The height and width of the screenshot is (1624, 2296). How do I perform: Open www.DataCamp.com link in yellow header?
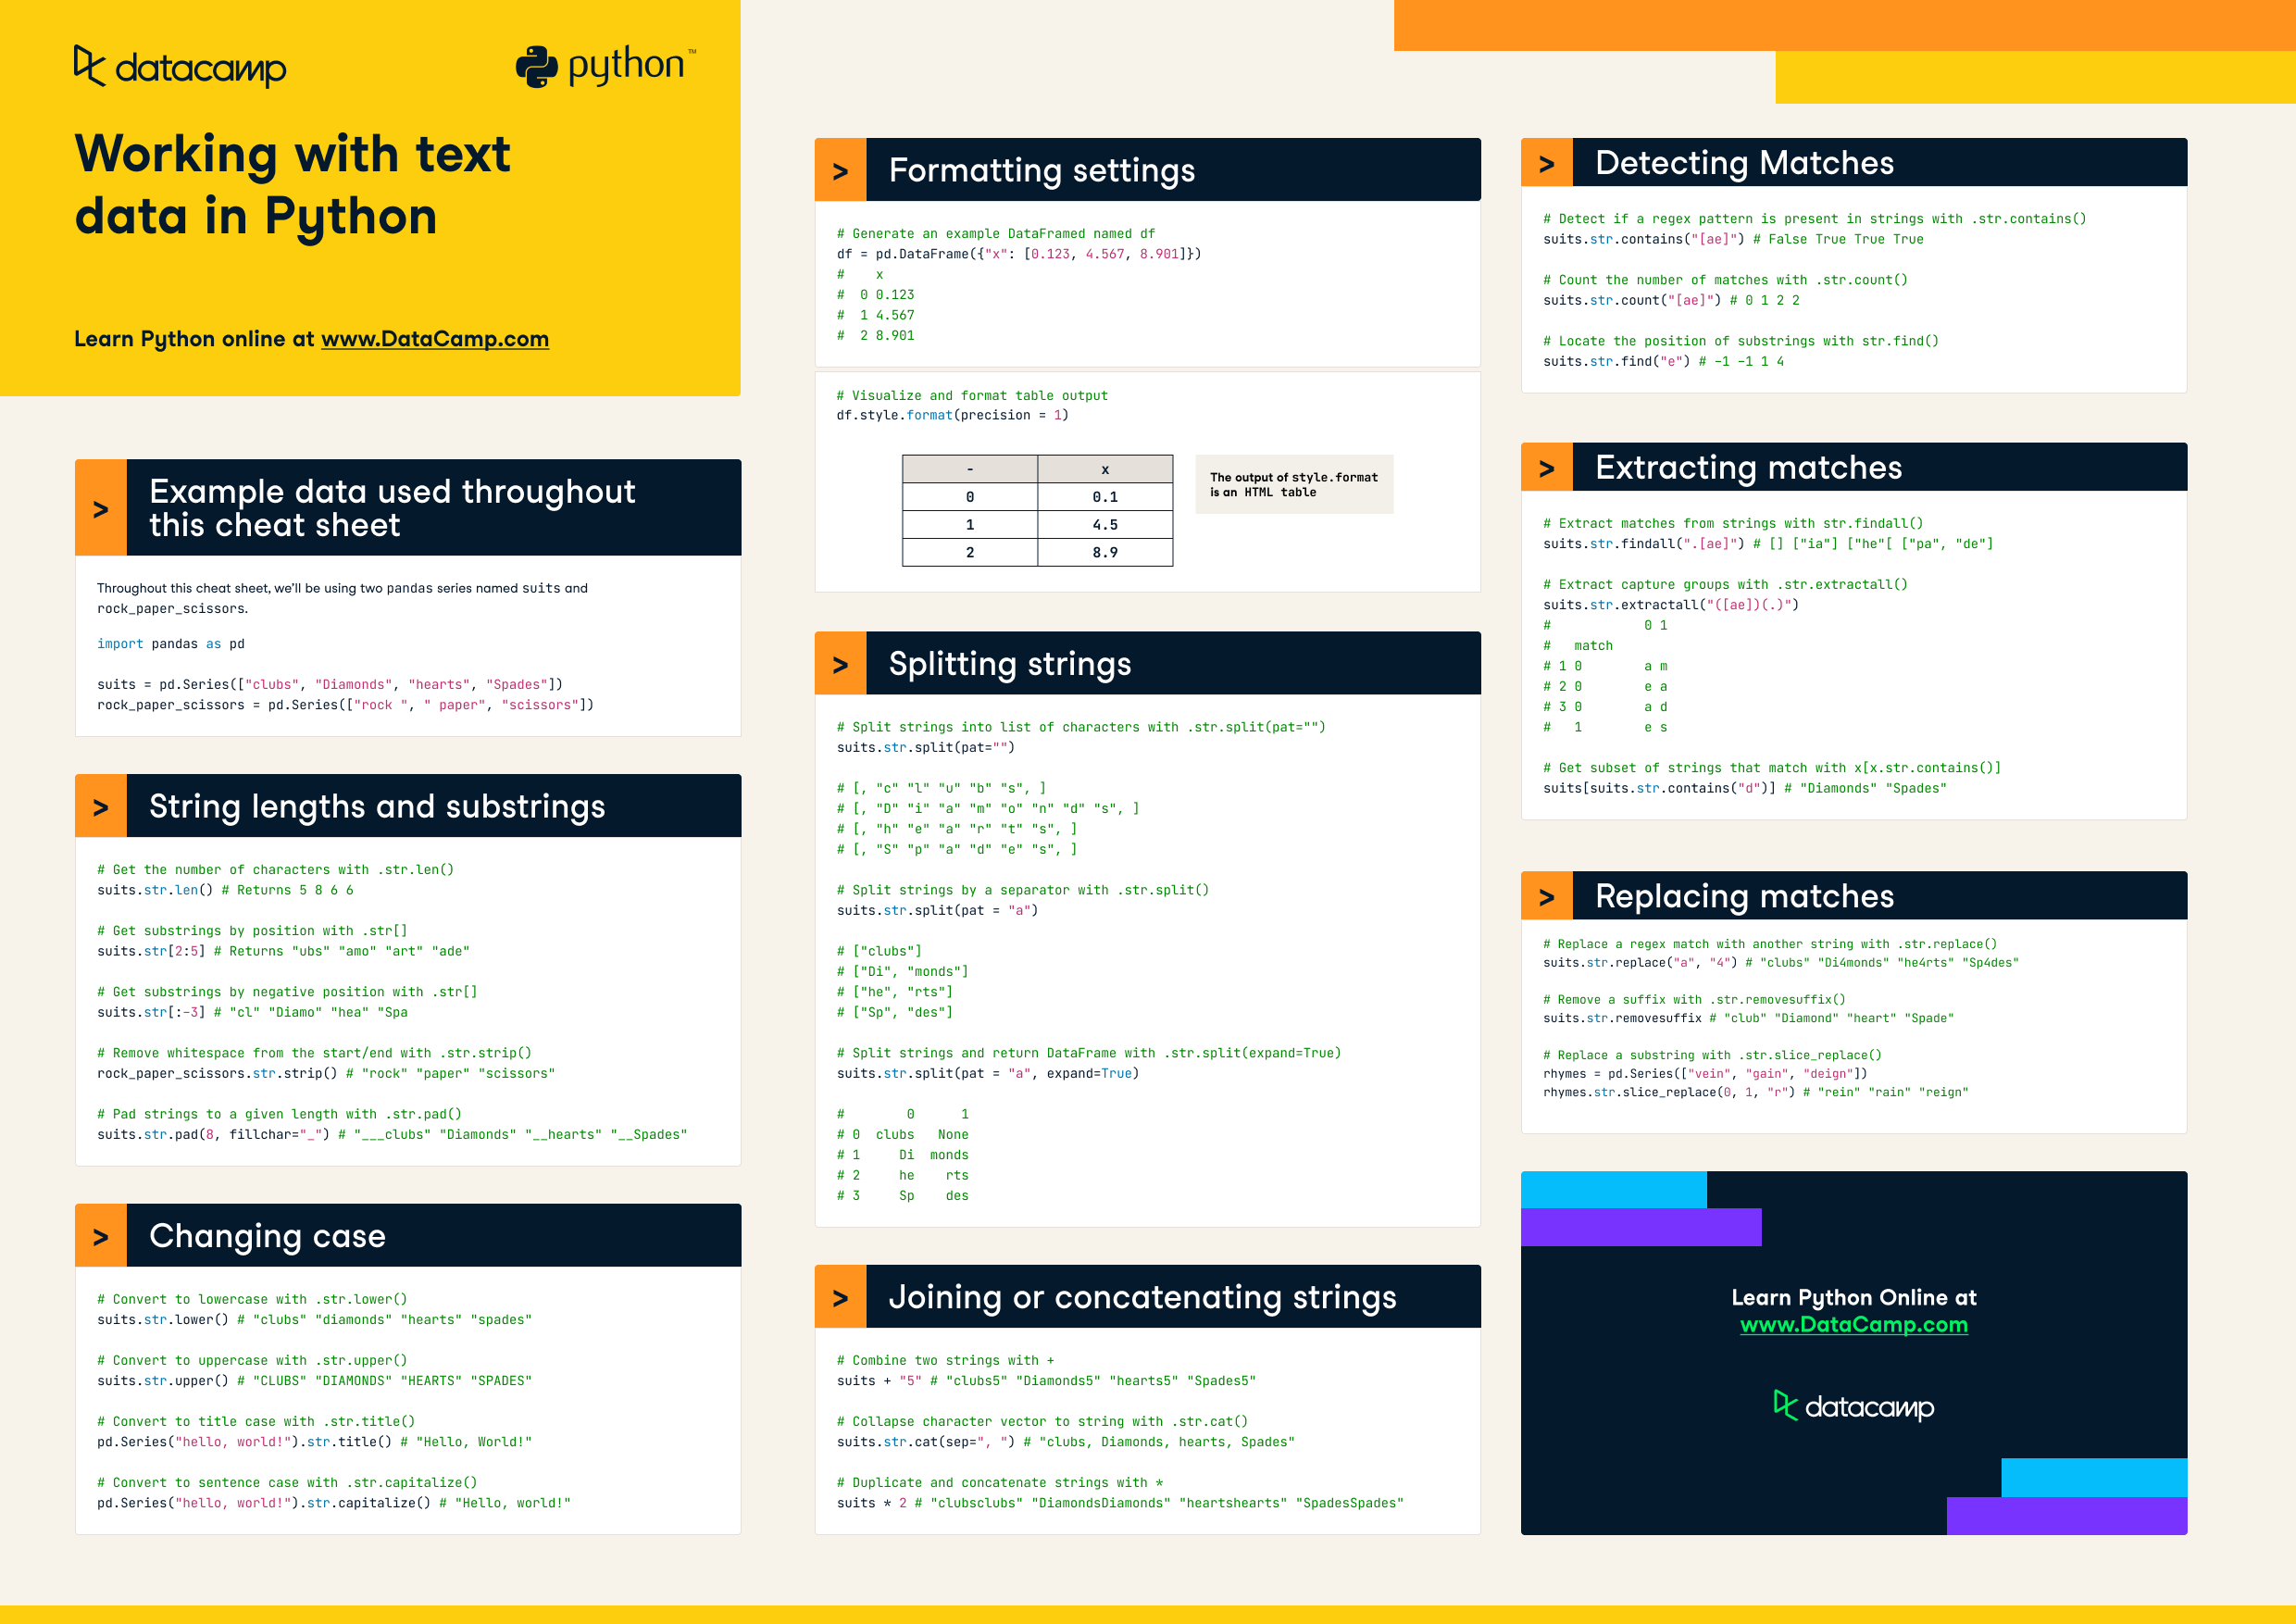pyautogui.click(x=434, y=339)
